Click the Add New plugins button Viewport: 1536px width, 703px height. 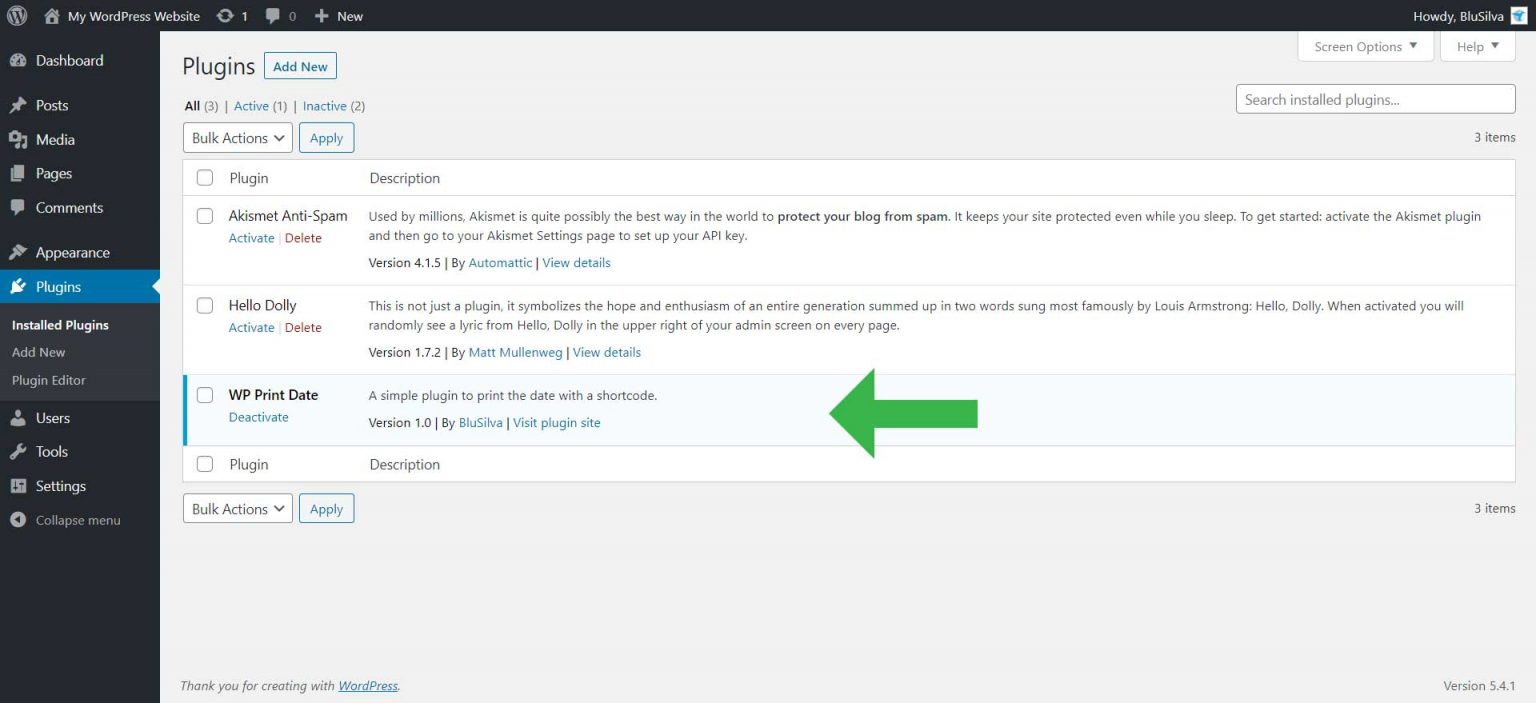(x=300, y=66)
